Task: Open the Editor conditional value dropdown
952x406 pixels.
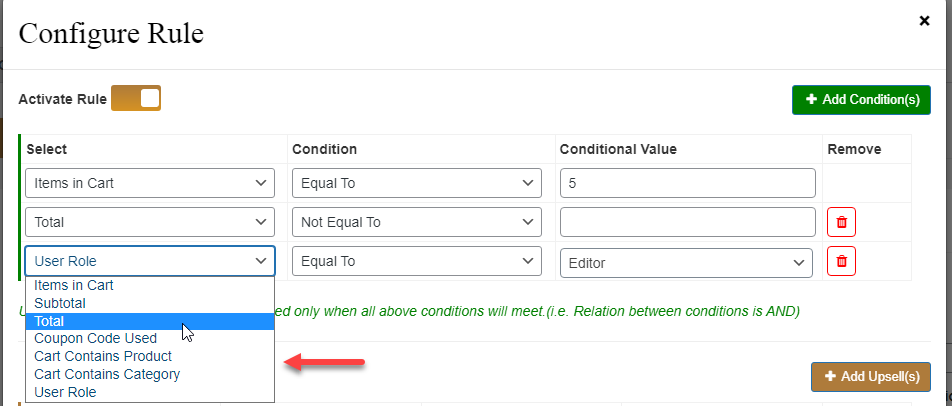Action: pyautogui.click(x=686, y=263)
